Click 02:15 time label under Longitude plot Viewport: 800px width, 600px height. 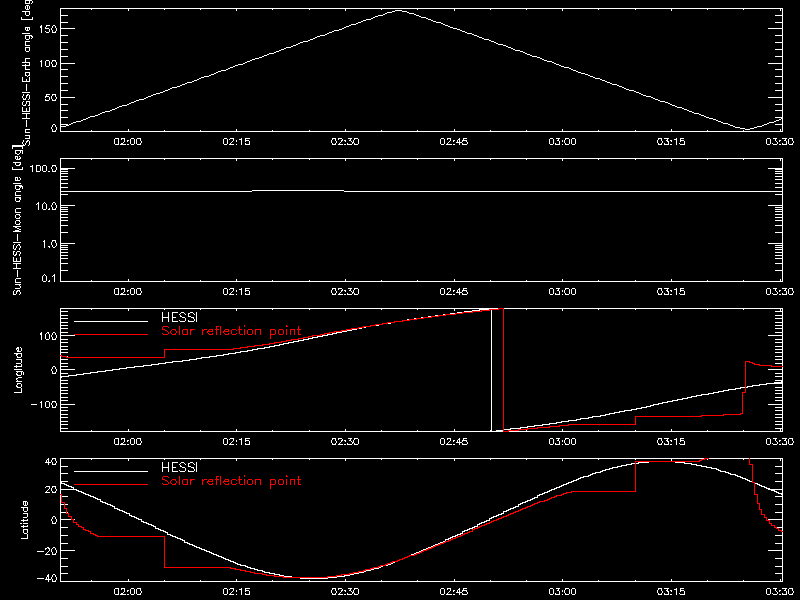[x=236, y=442]
